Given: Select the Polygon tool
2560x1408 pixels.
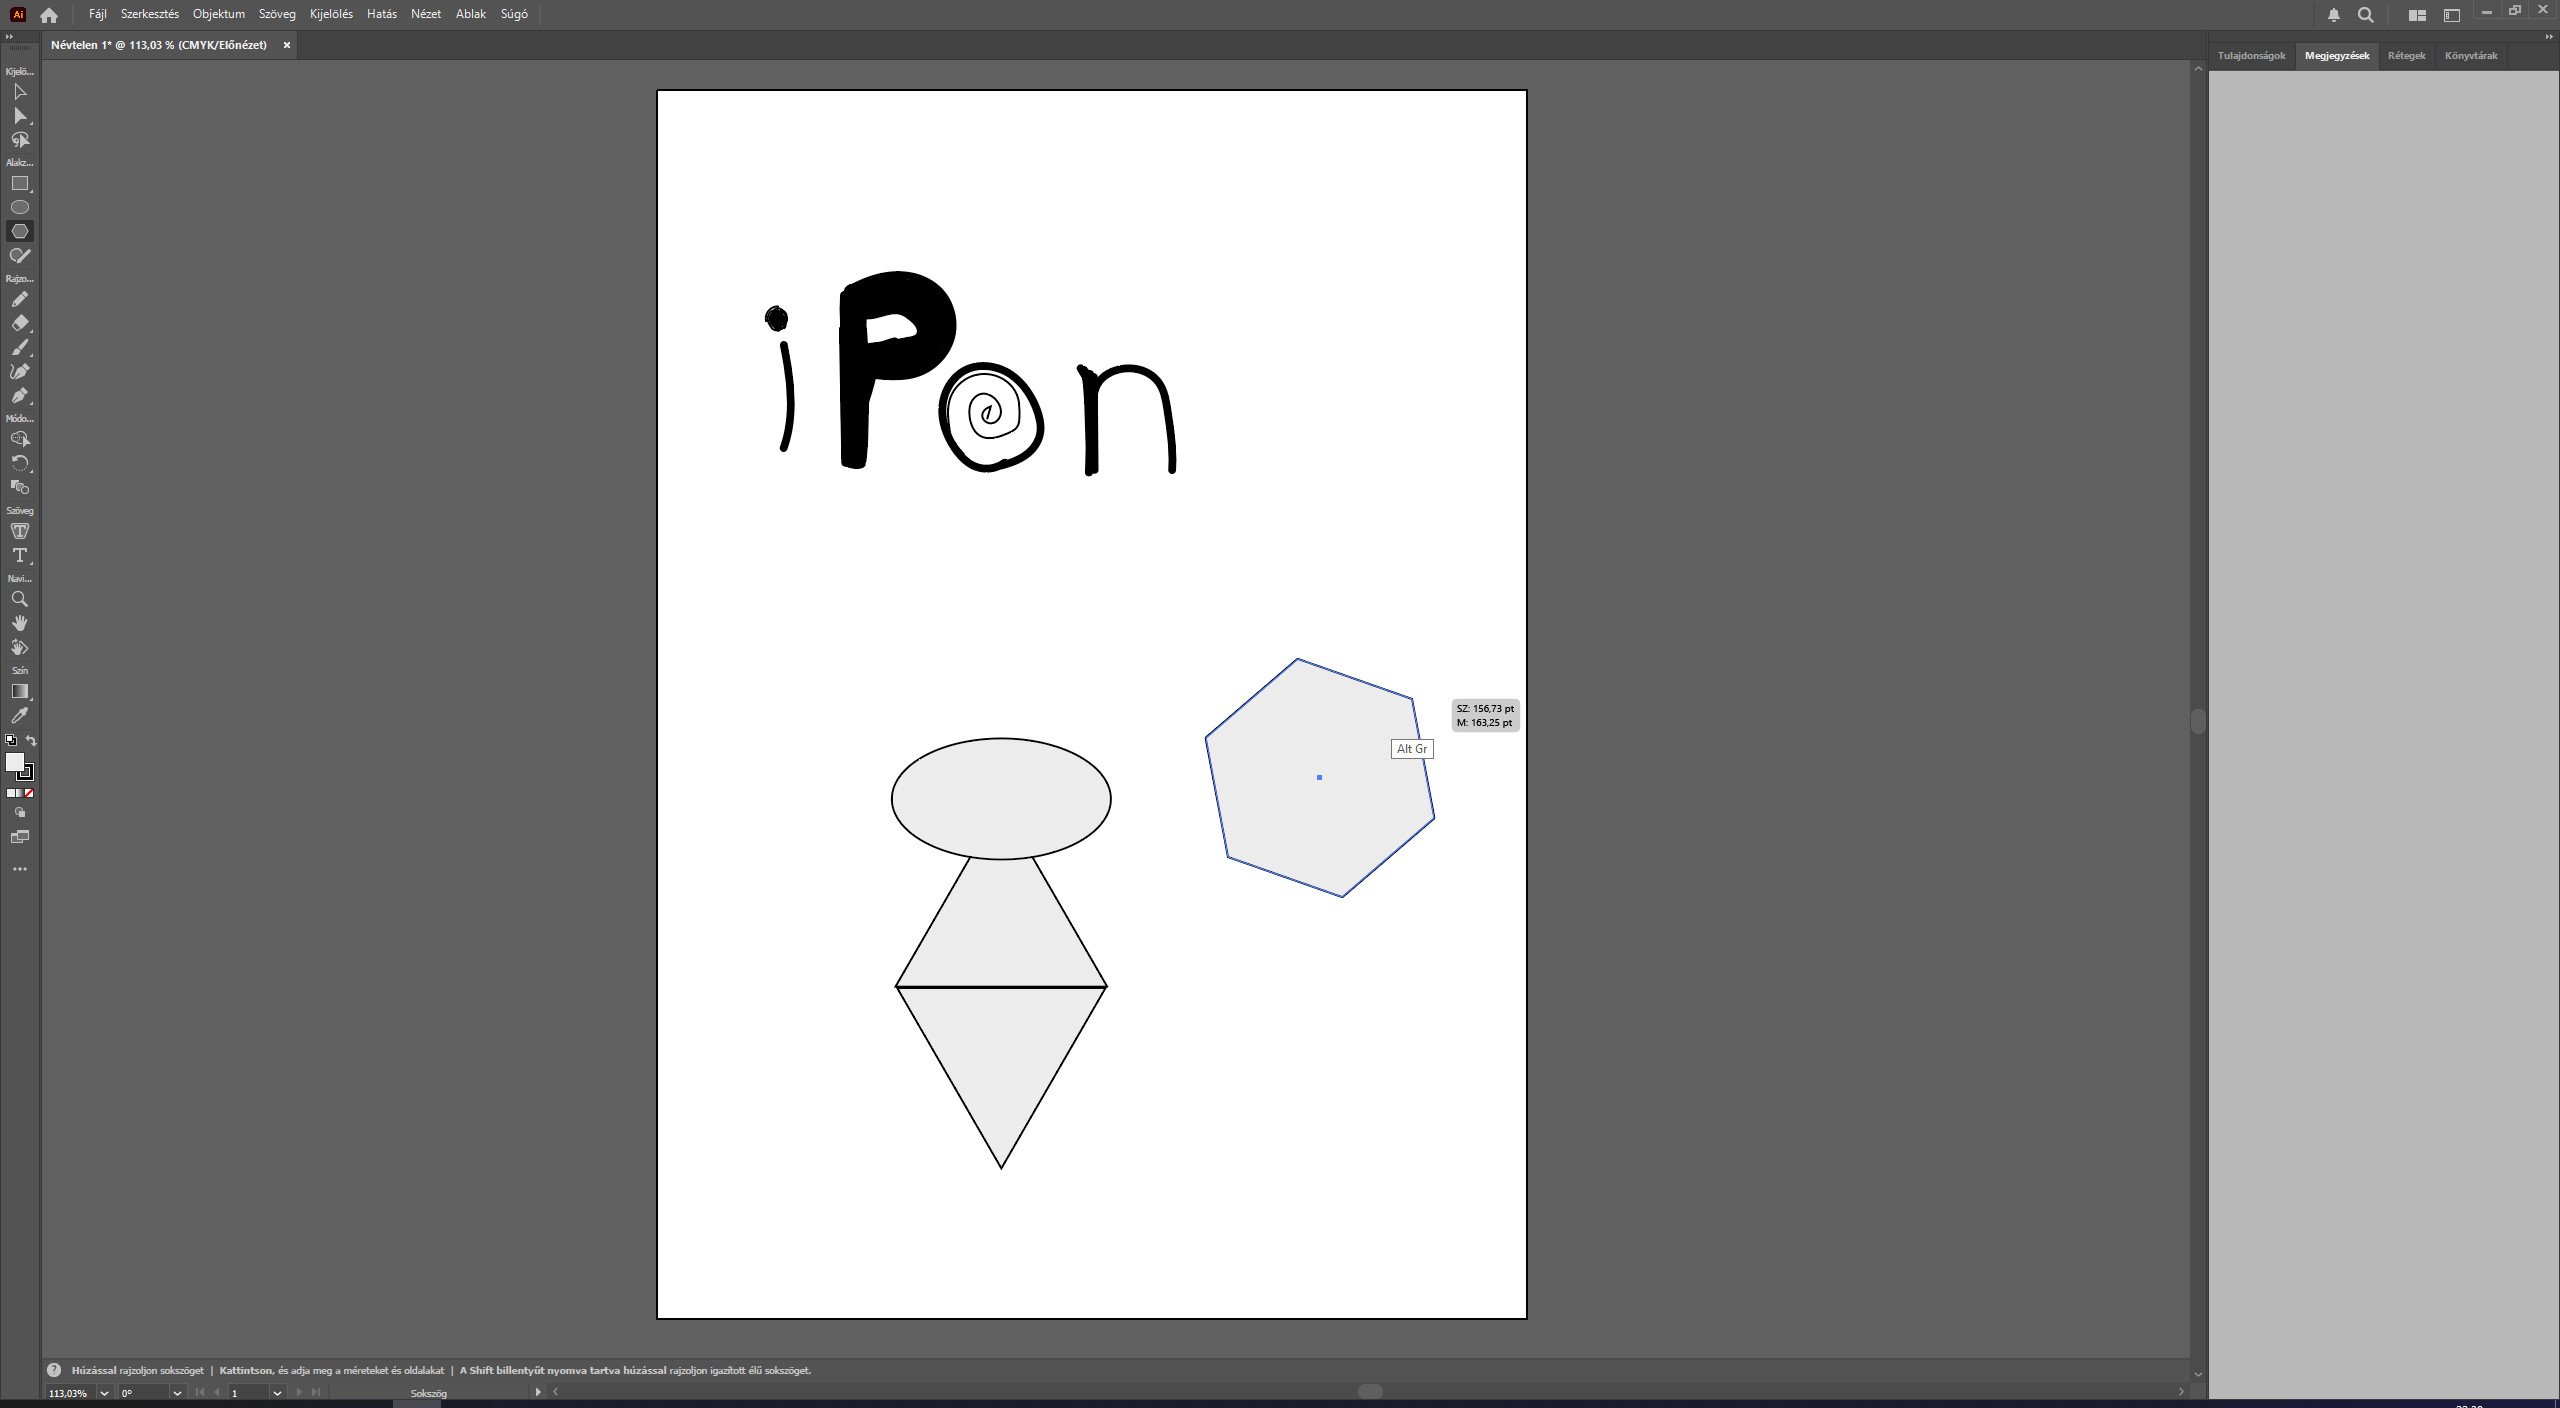Looking at the screenshot, I should point(19,231).
